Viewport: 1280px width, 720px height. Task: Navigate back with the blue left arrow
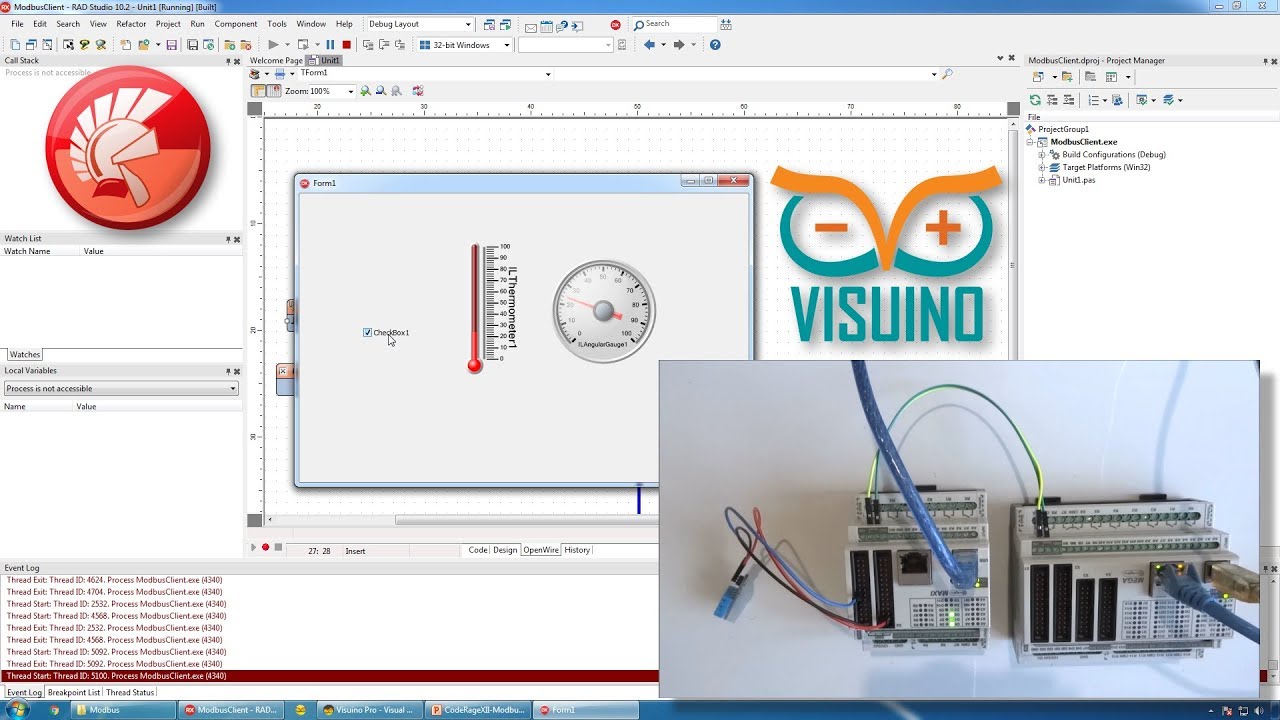click(649, 45)
